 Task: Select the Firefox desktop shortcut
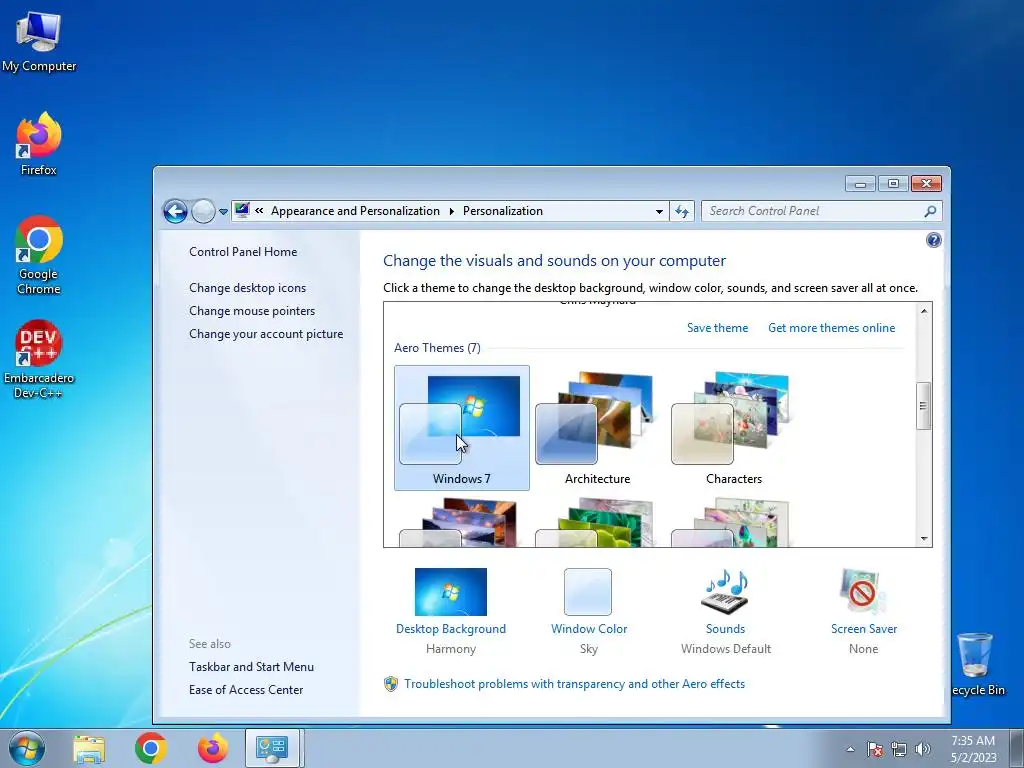(x=39, y=144)
